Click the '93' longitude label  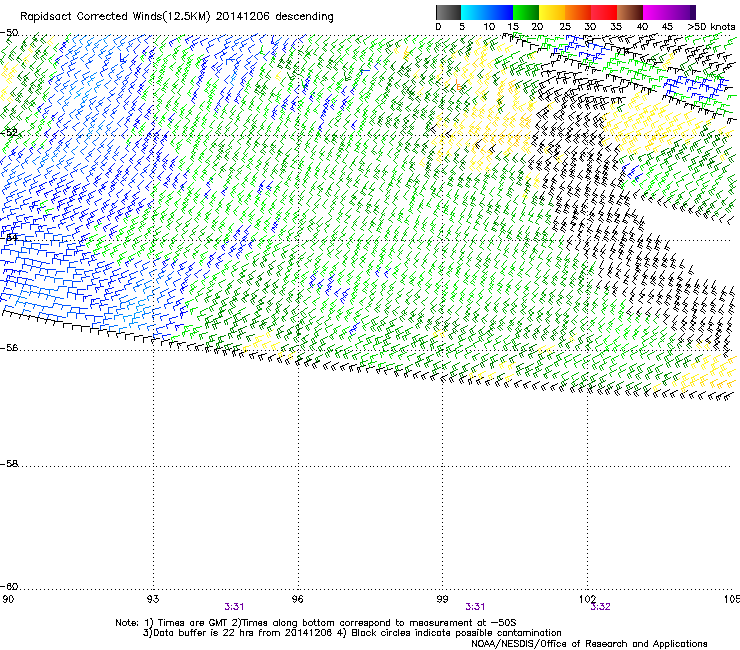click(x=153, y=599)
